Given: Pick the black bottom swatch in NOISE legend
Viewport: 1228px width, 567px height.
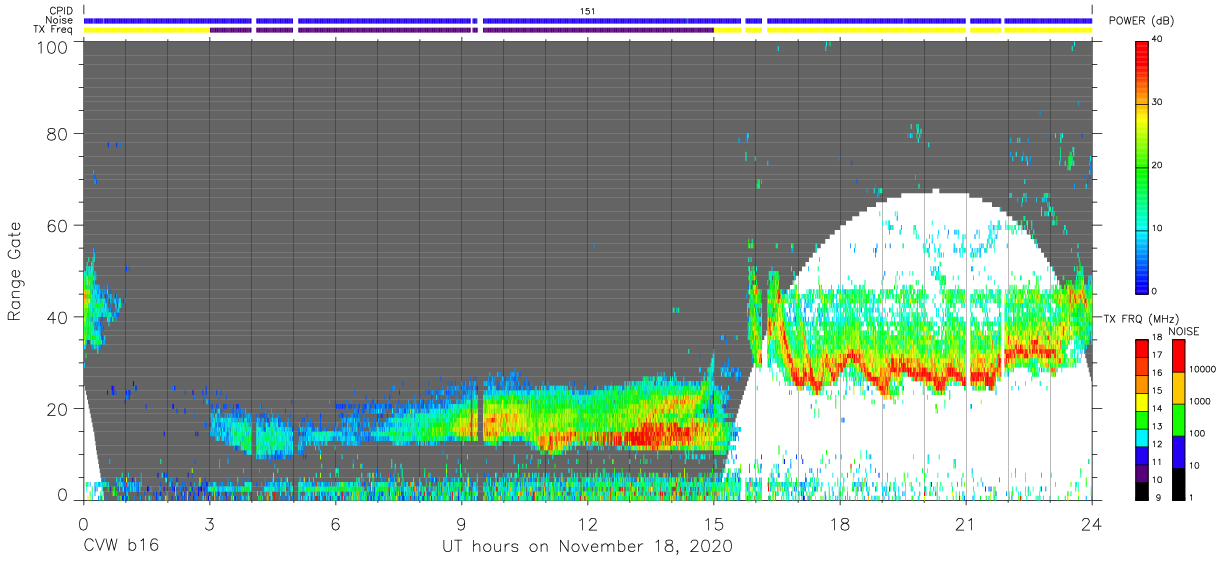Looking at the screenshot, I should click(x=1177, y=483).
